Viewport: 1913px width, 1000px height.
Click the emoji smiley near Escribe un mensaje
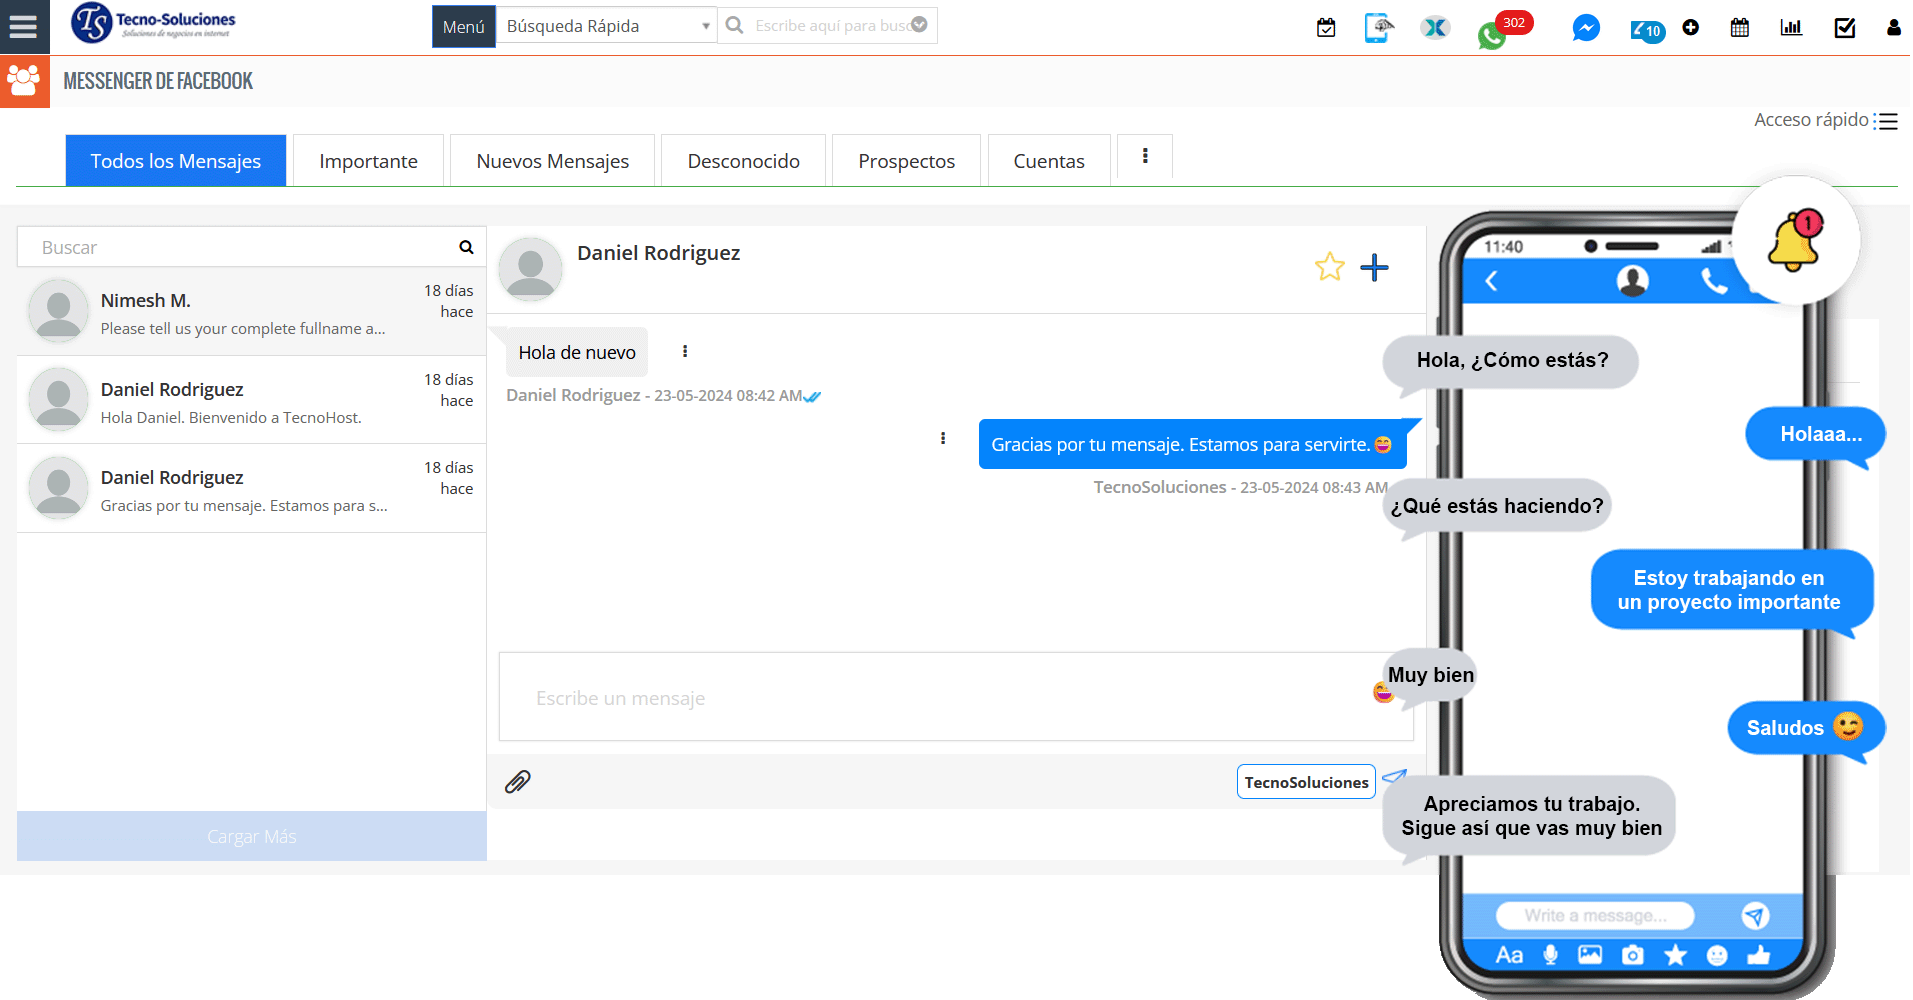coord(1382,691)
